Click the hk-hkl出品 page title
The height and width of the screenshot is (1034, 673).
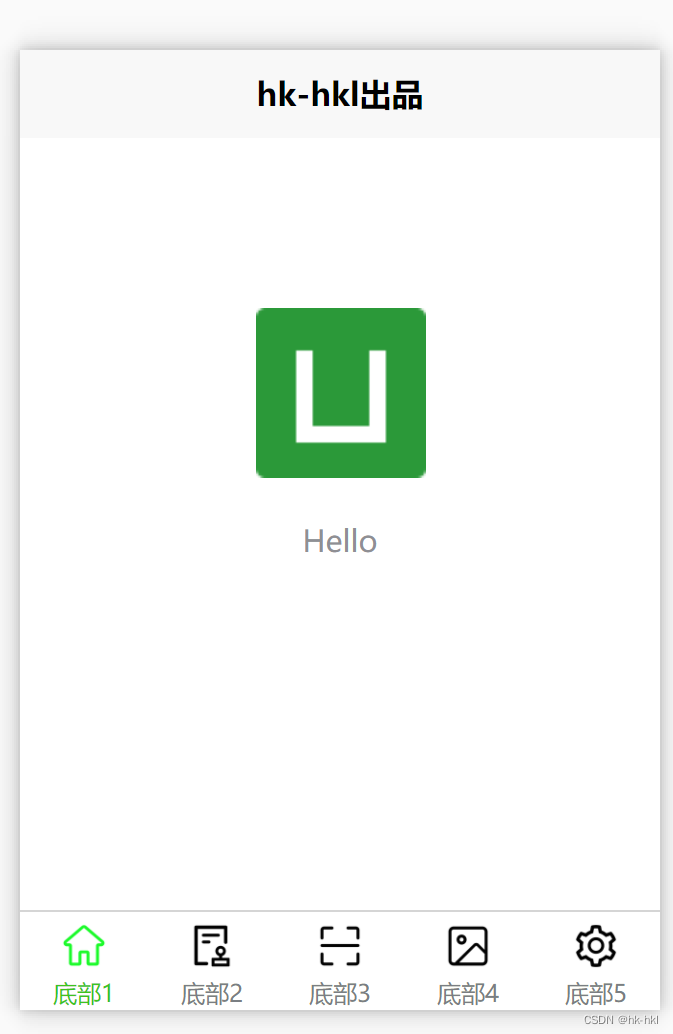coord(339,94)
